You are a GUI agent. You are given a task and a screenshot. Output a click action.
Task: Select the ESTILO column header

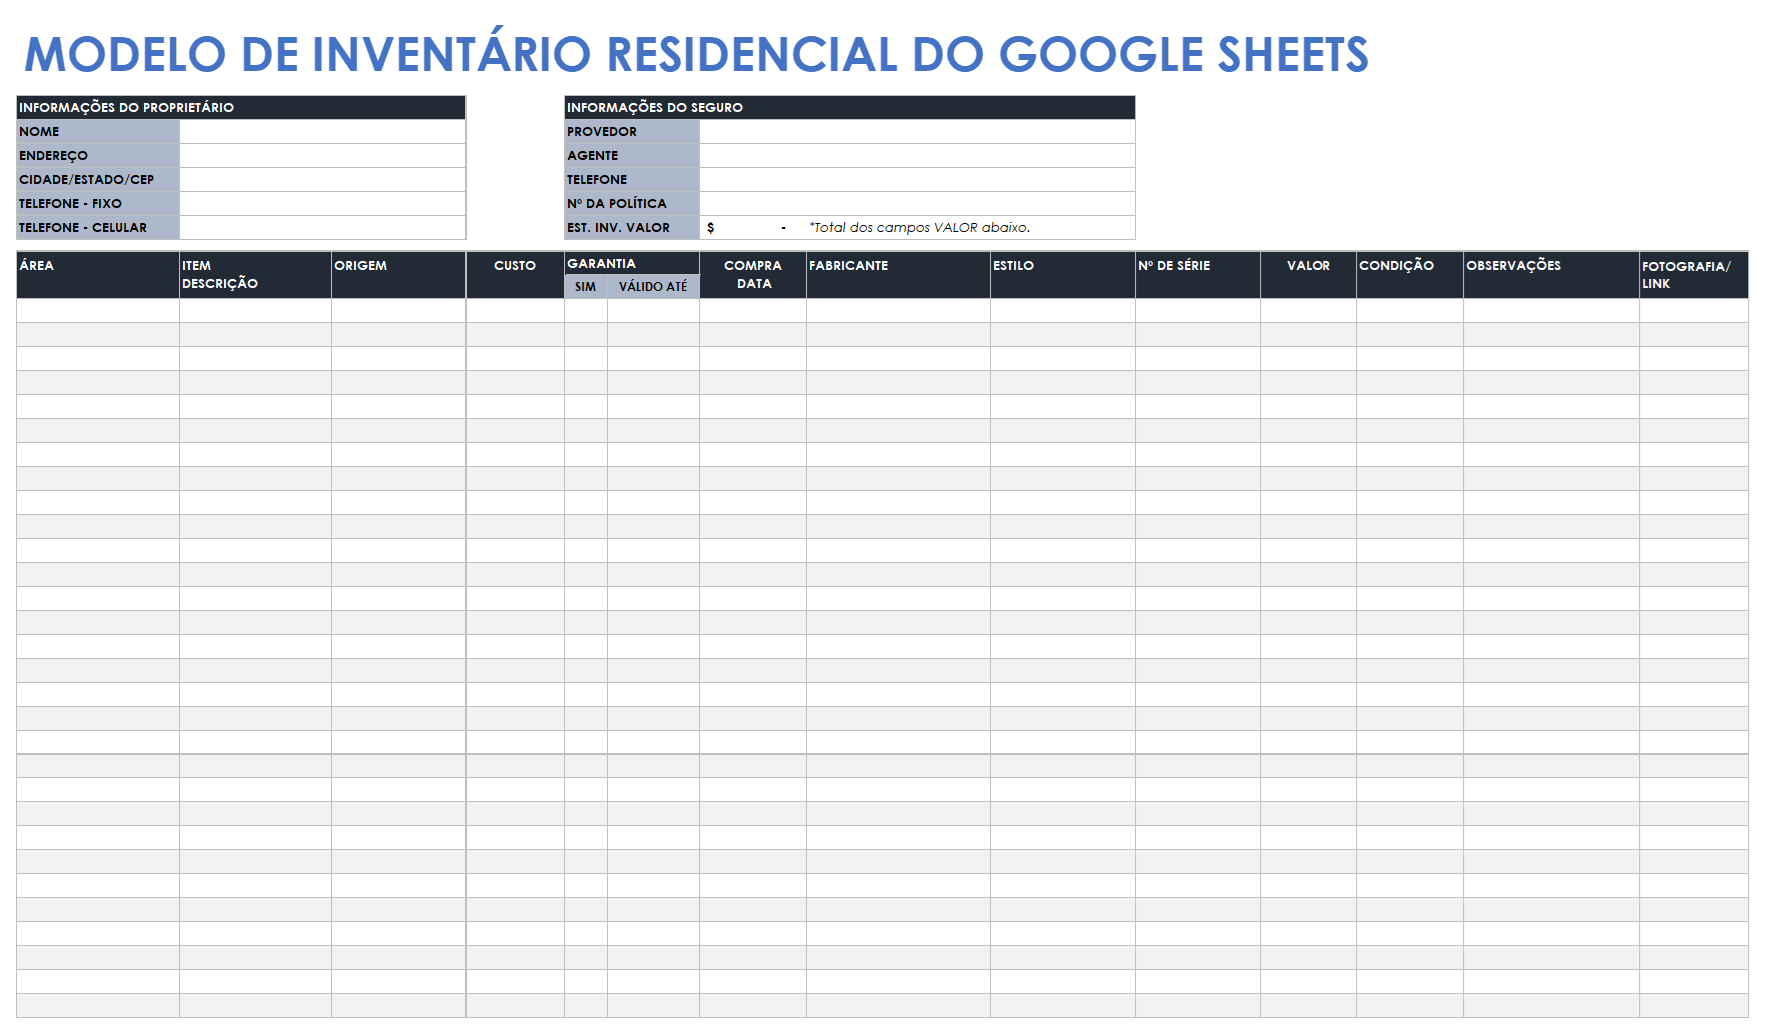1063,275
